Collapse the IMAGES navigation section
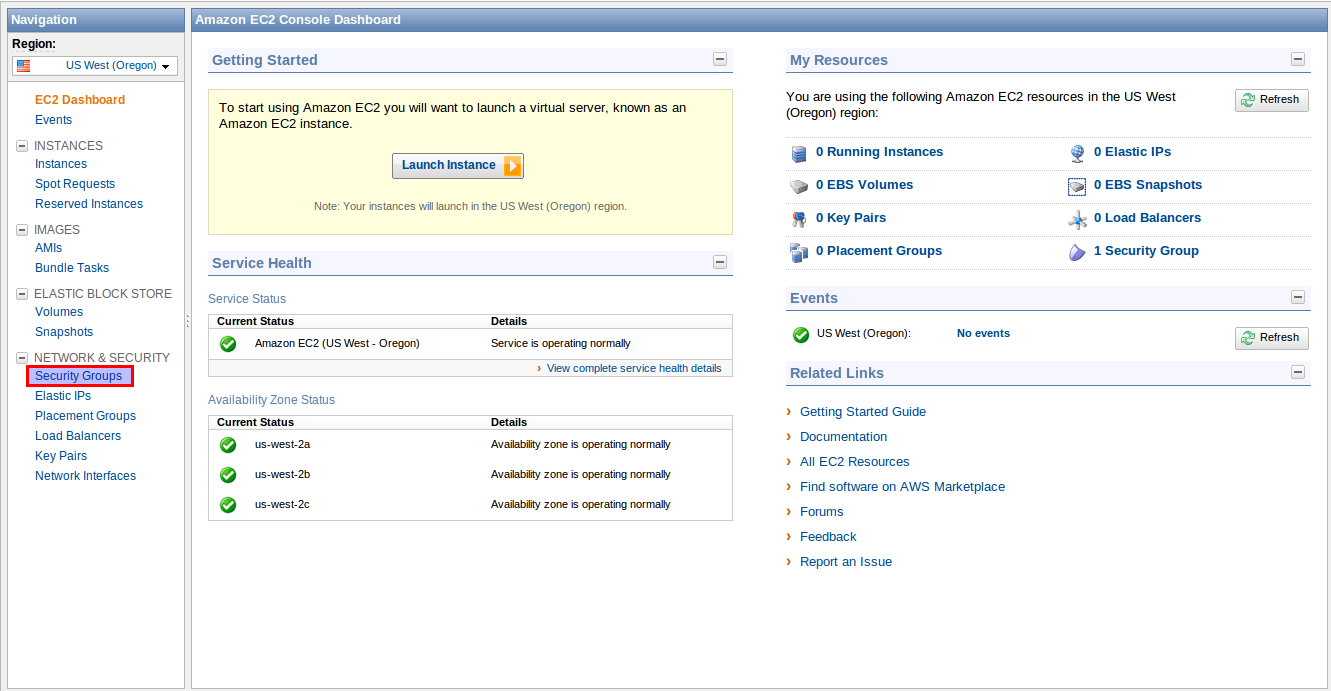This screenshot has height=691, width=1331. pyautogui.click(x=22, y=230)
